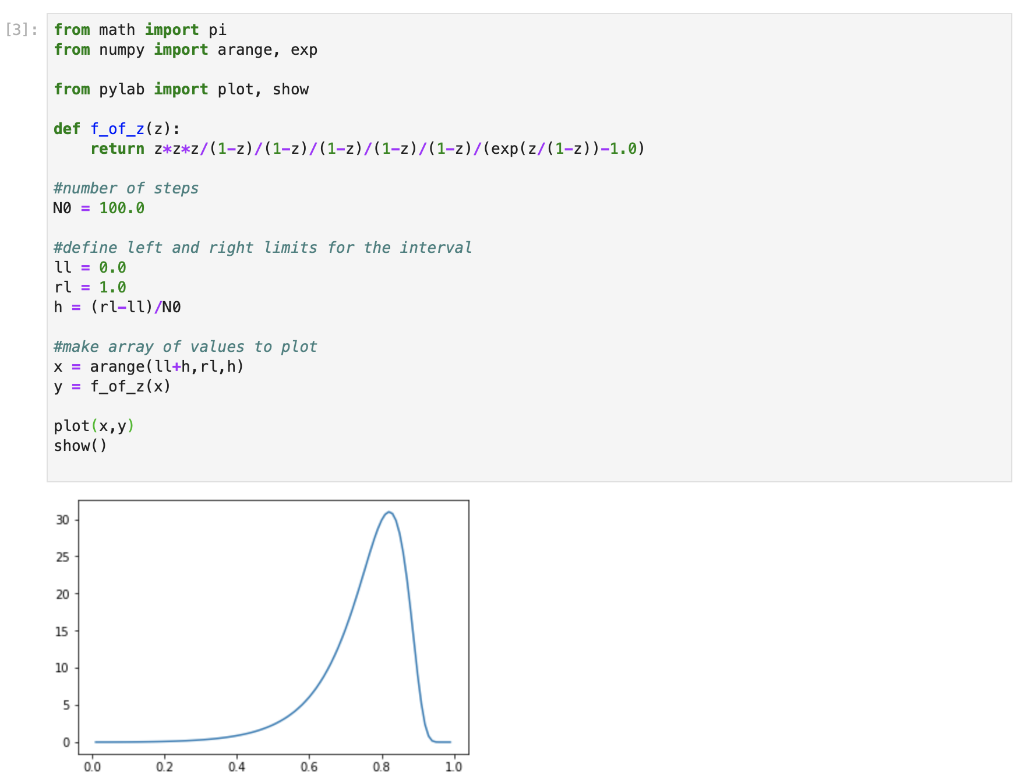Click the 'def f_of_z(z):' function definition
Viewport: 1024px width, 783px height.
pos(116,129)
